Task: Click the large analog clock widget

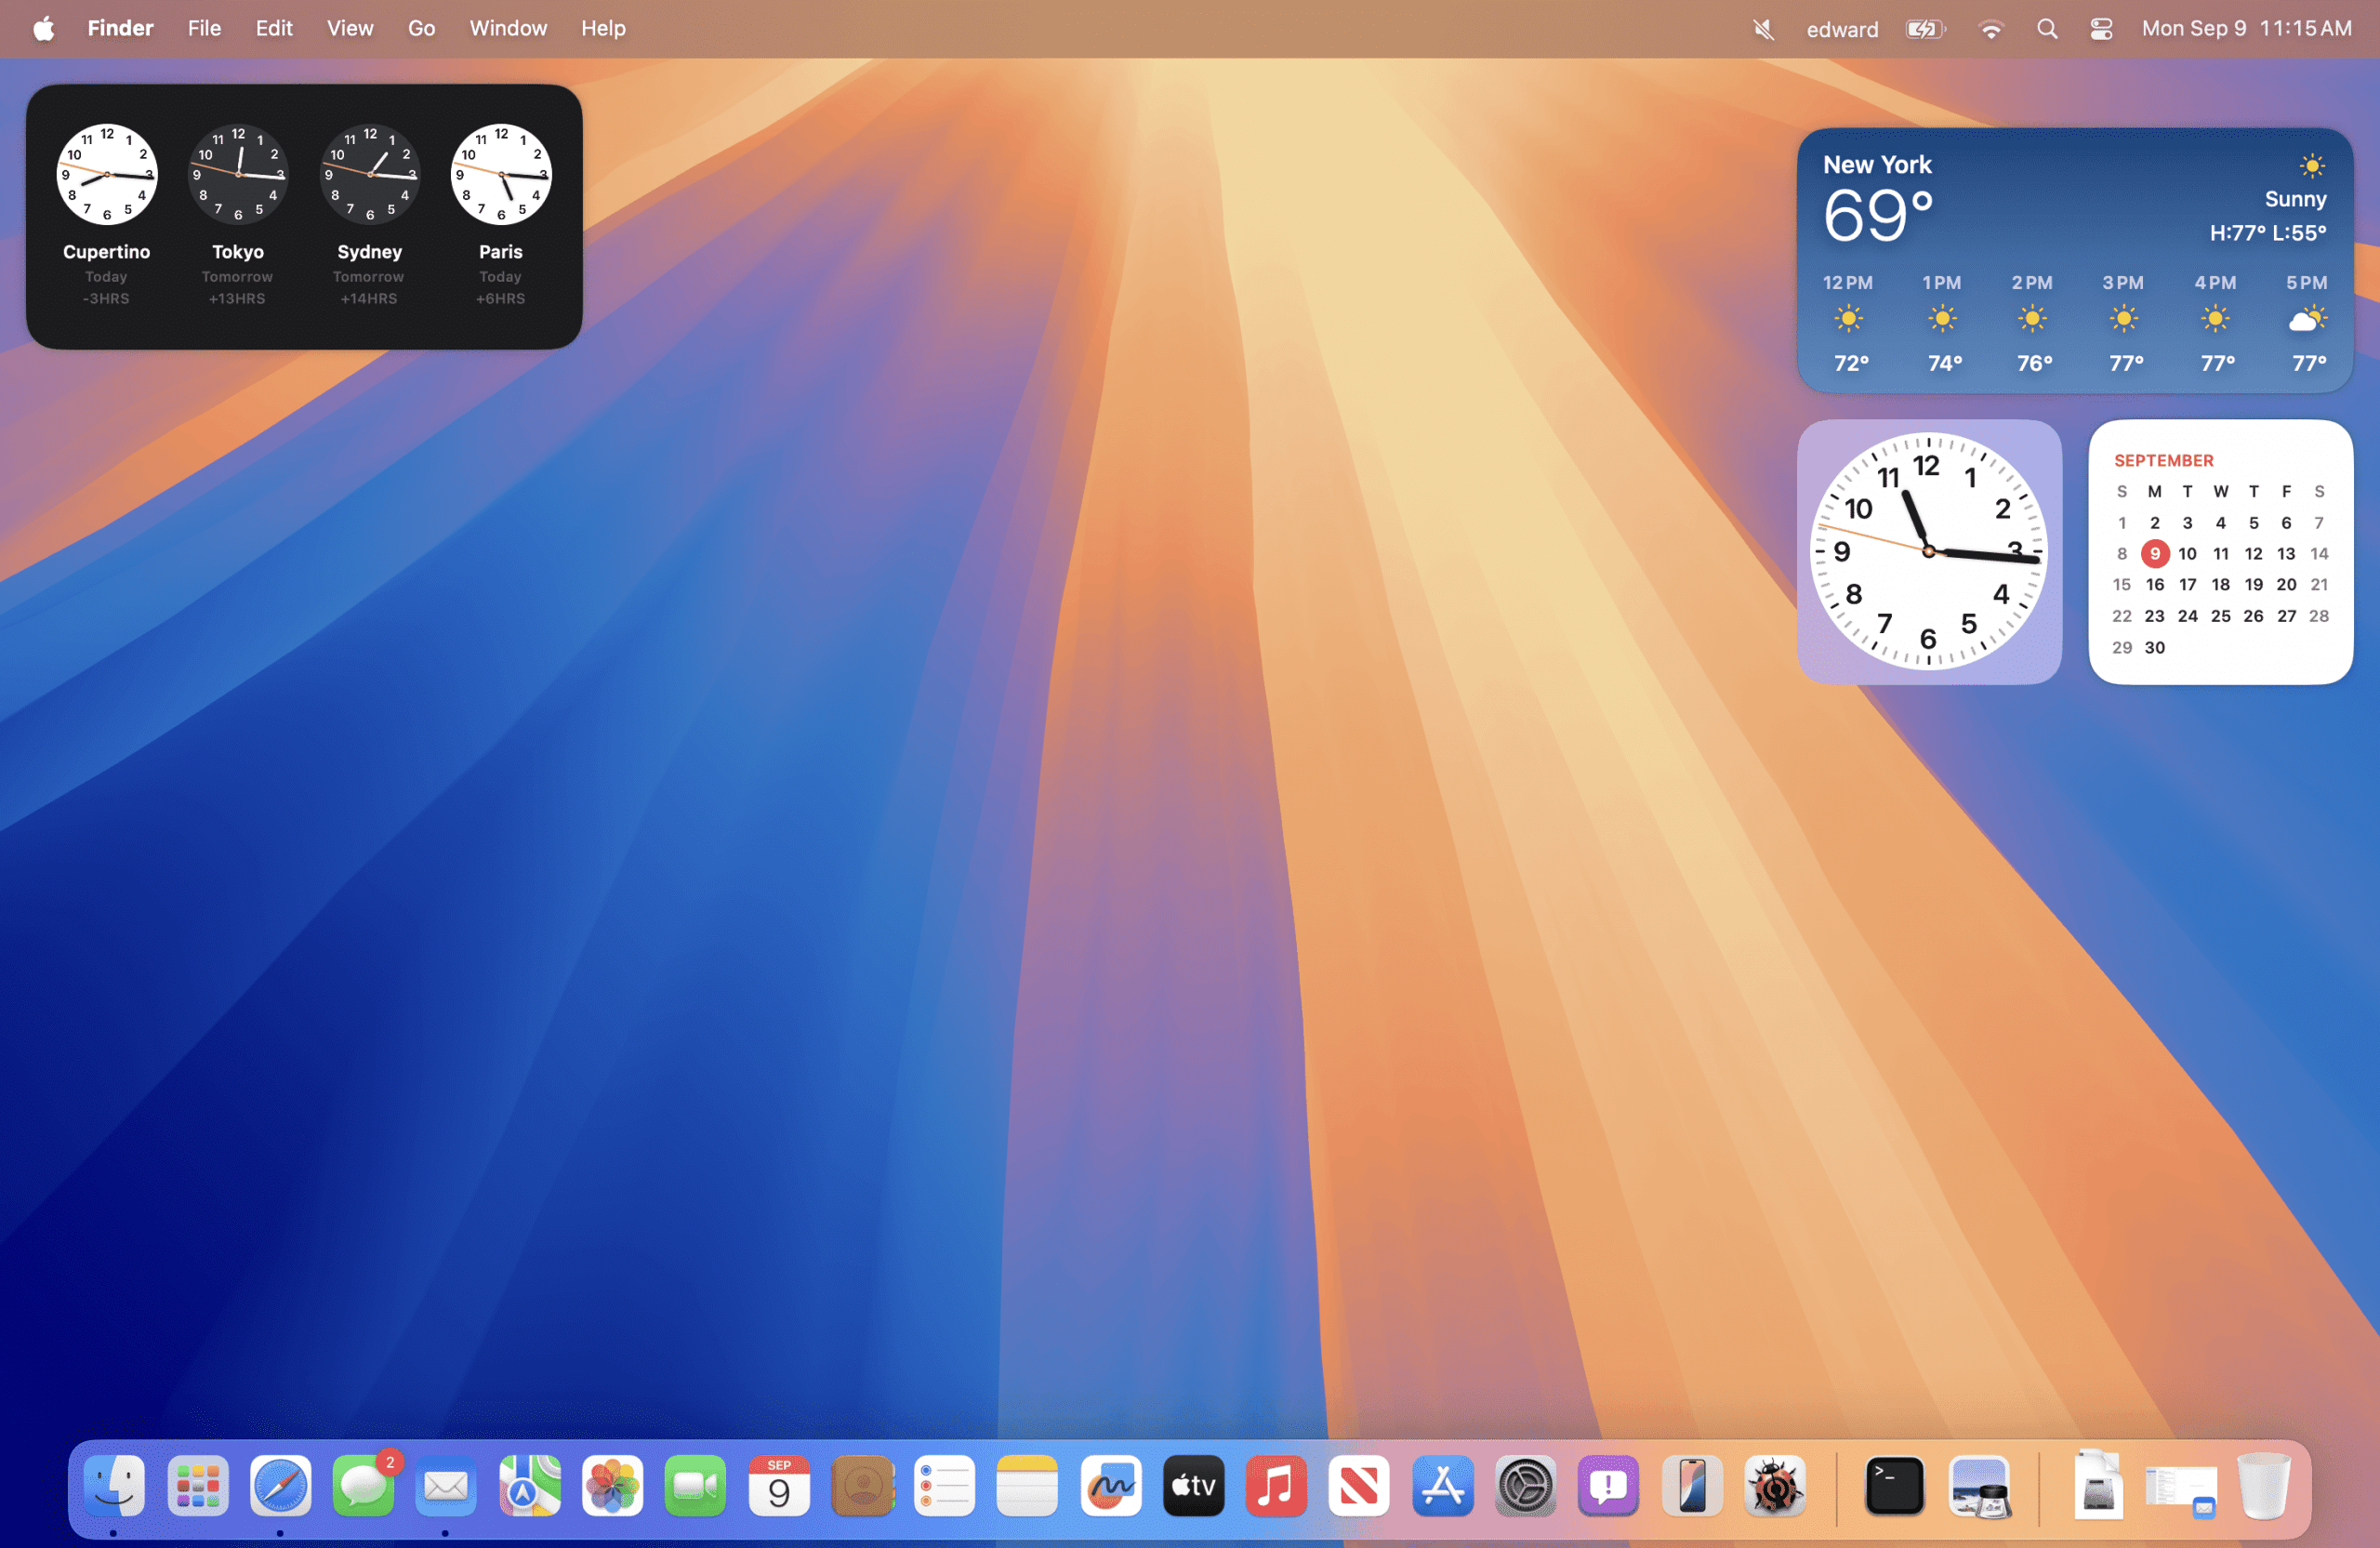Action: click(x=1929, y=552)
